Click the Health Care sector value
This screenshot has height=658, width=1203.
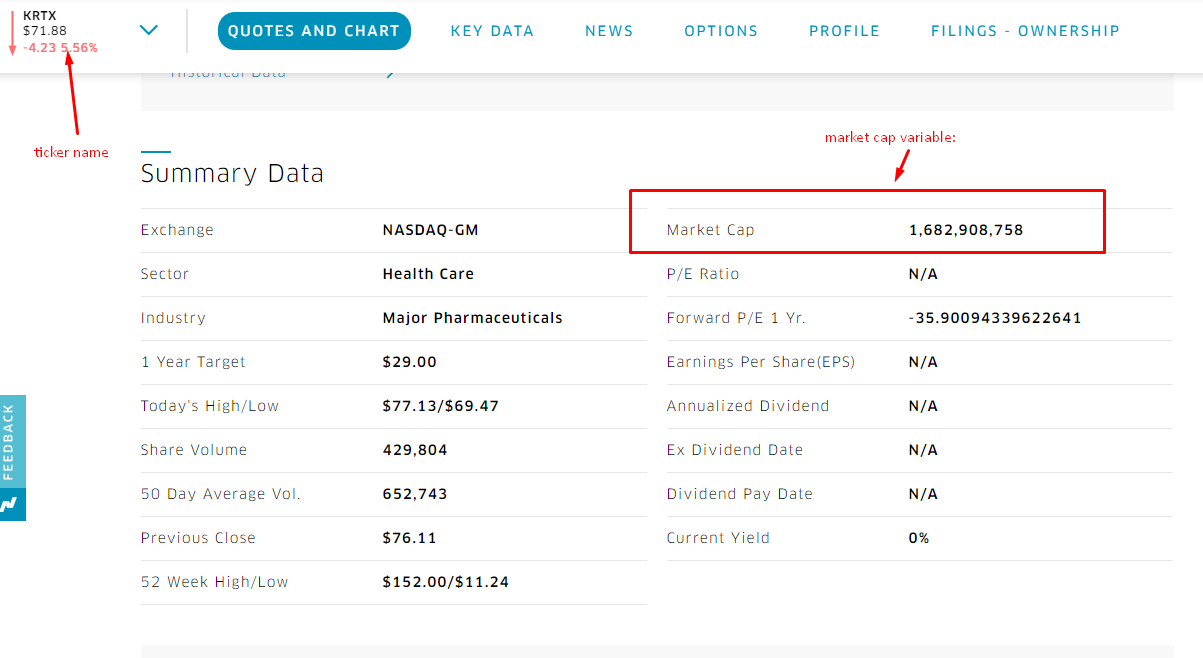(428, 274)
